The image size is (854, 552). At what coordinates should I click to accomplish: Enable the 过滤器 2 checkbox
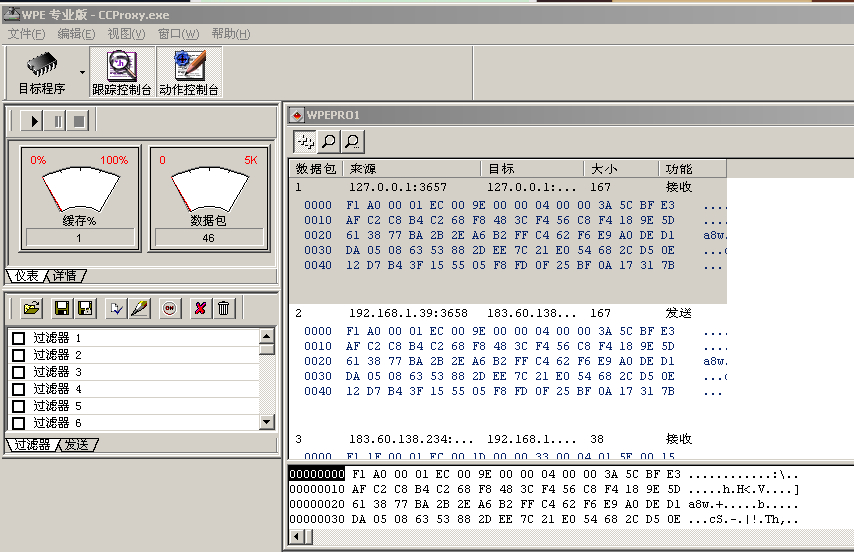tap(19, 355)
